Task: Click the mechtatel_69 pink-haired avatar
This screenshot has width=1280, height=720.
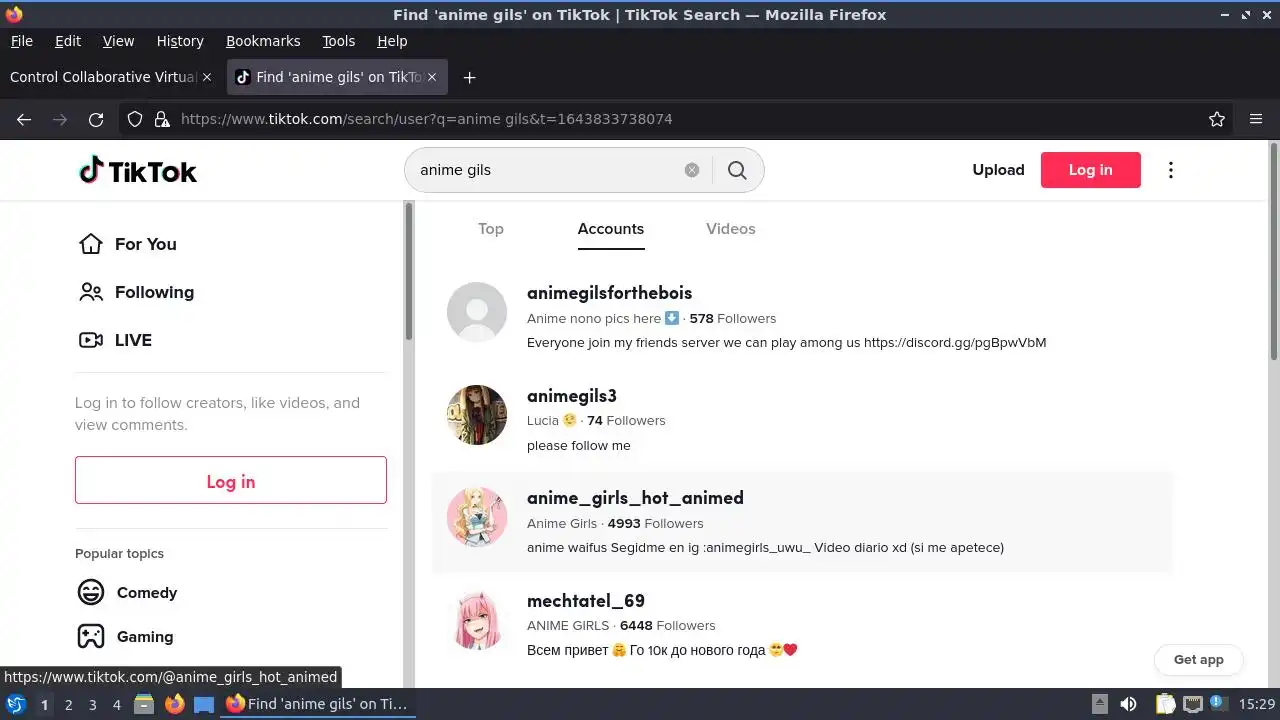Action: (477, 620)
